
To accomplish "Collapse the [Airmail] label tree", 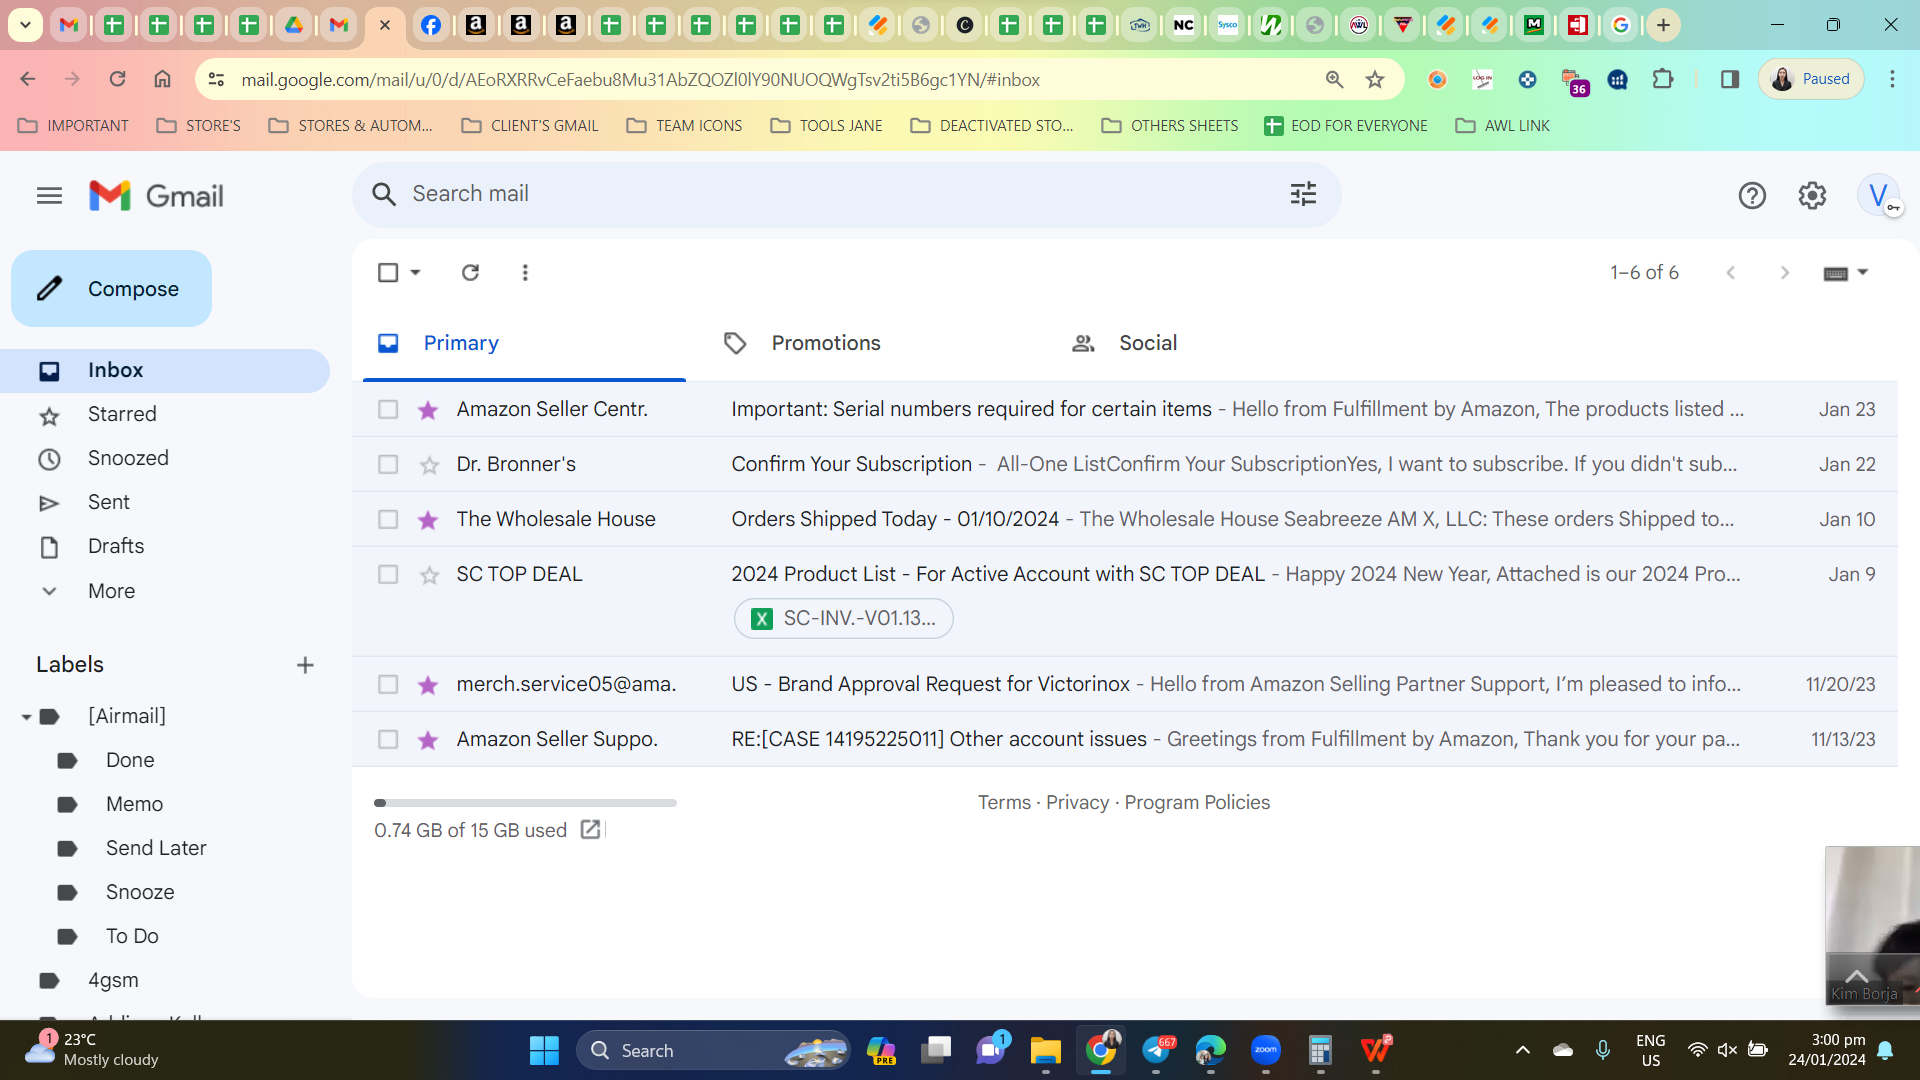I will (26, 717).
